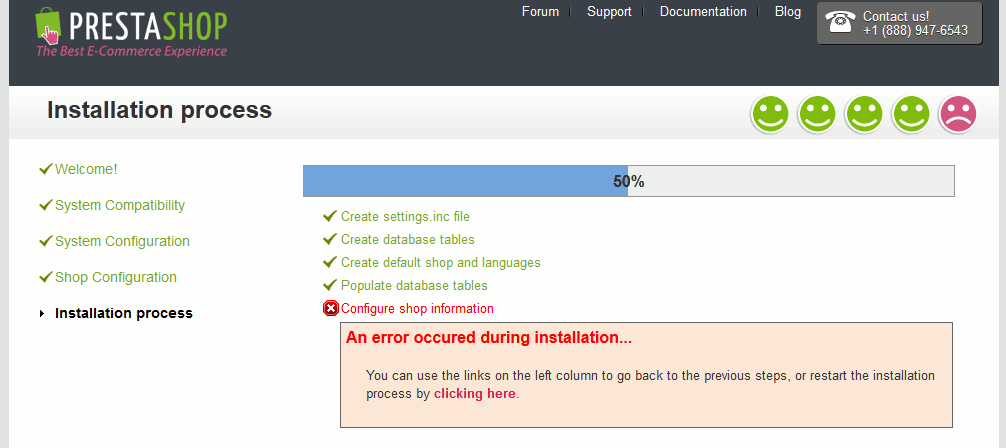Go back to the Welcome! step

86,169
